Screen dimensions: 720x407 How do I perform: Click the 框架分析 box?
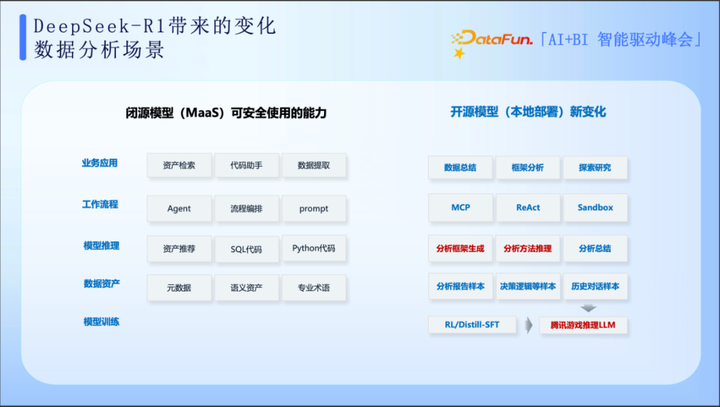[528, 168]
